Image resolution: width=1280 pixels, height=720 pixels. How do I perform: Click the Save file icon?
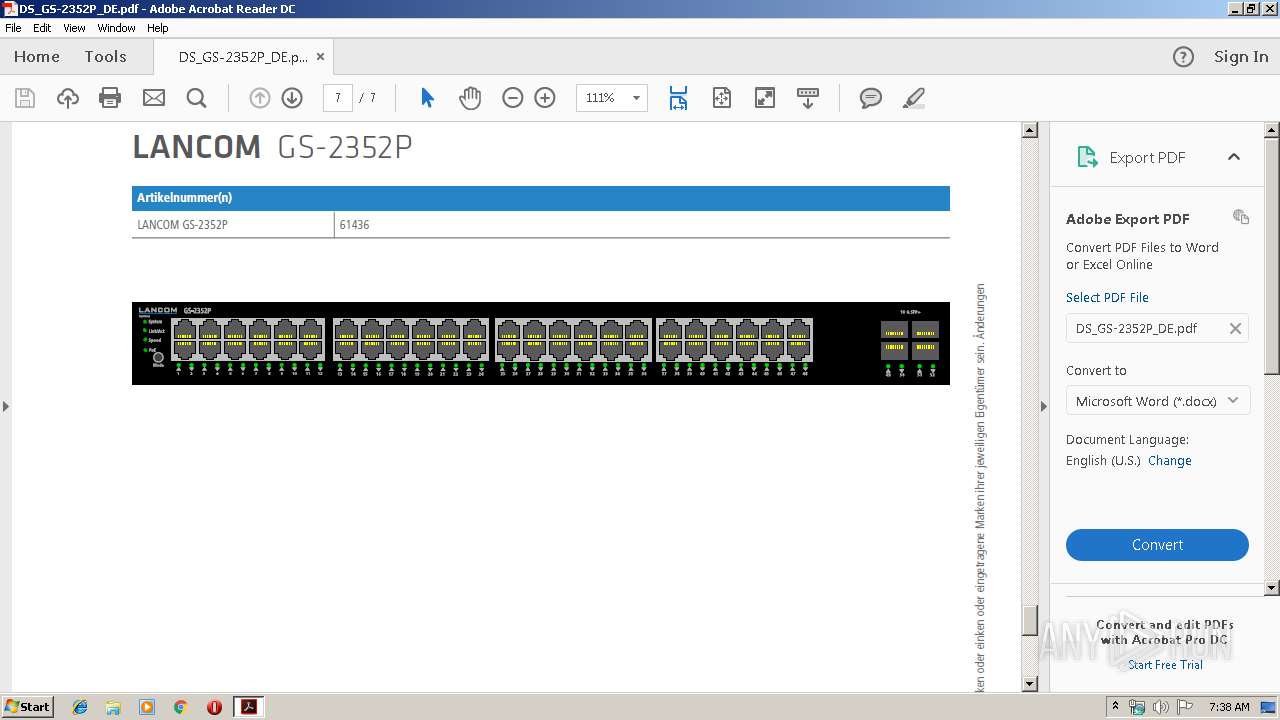pyautogui.click(x=25, y=98)
